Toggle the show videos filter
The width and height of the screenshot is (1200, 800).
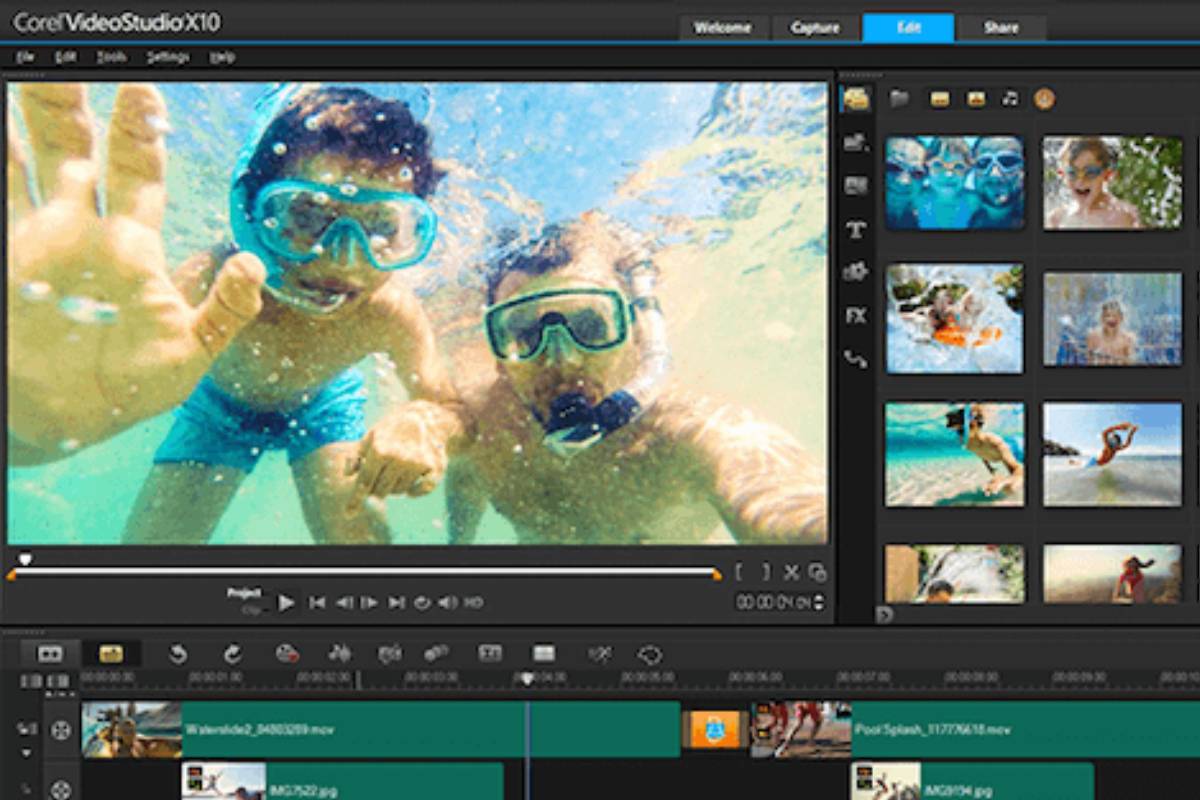[940, 99]
